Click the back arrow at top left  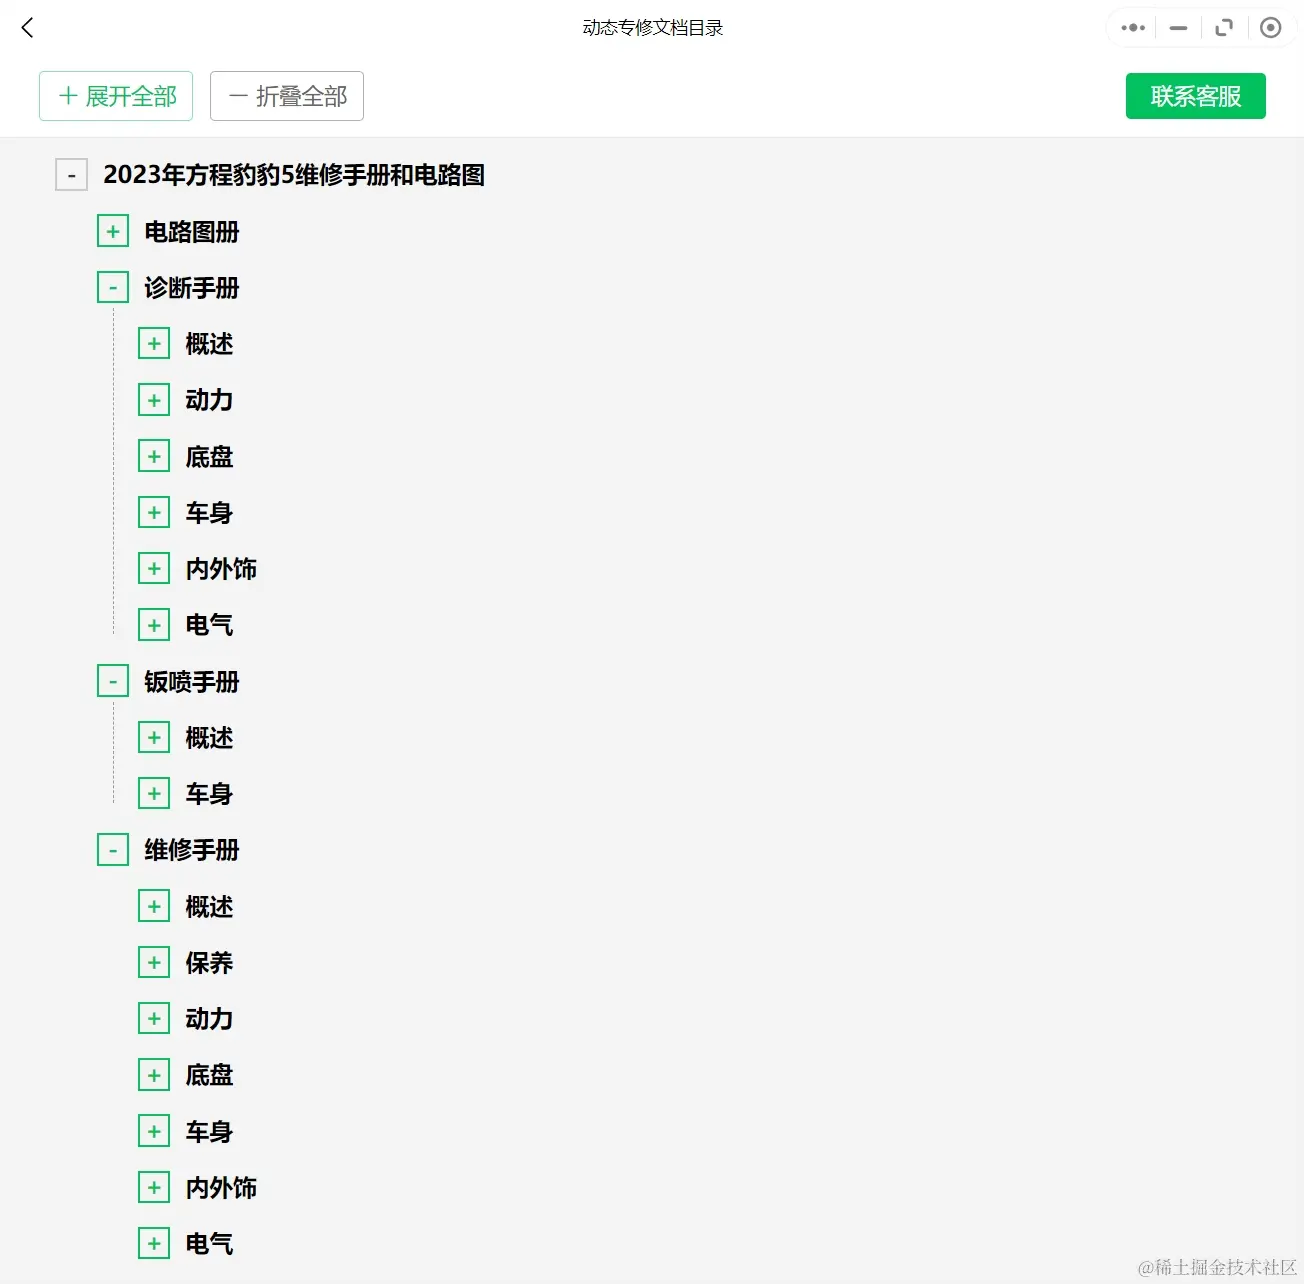tap(27, 27)
